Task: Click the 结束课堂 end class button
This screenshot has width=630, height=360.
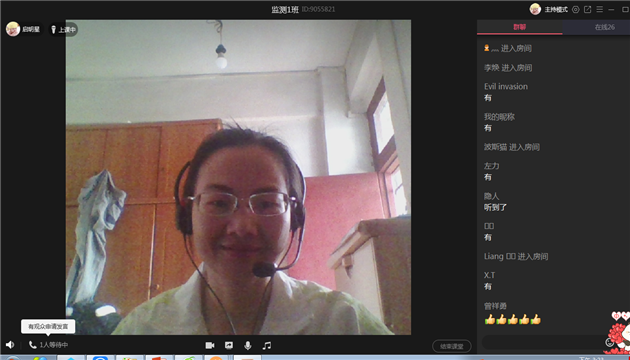Action: pyautogui.click(x=452, y=346)
